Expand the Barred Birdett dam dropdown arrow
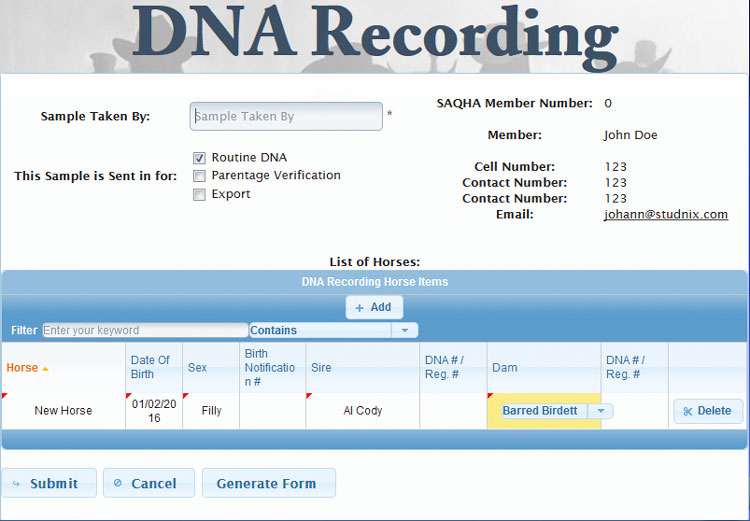Viewport: 750px width, 521px height. click(x=601, y=411)
